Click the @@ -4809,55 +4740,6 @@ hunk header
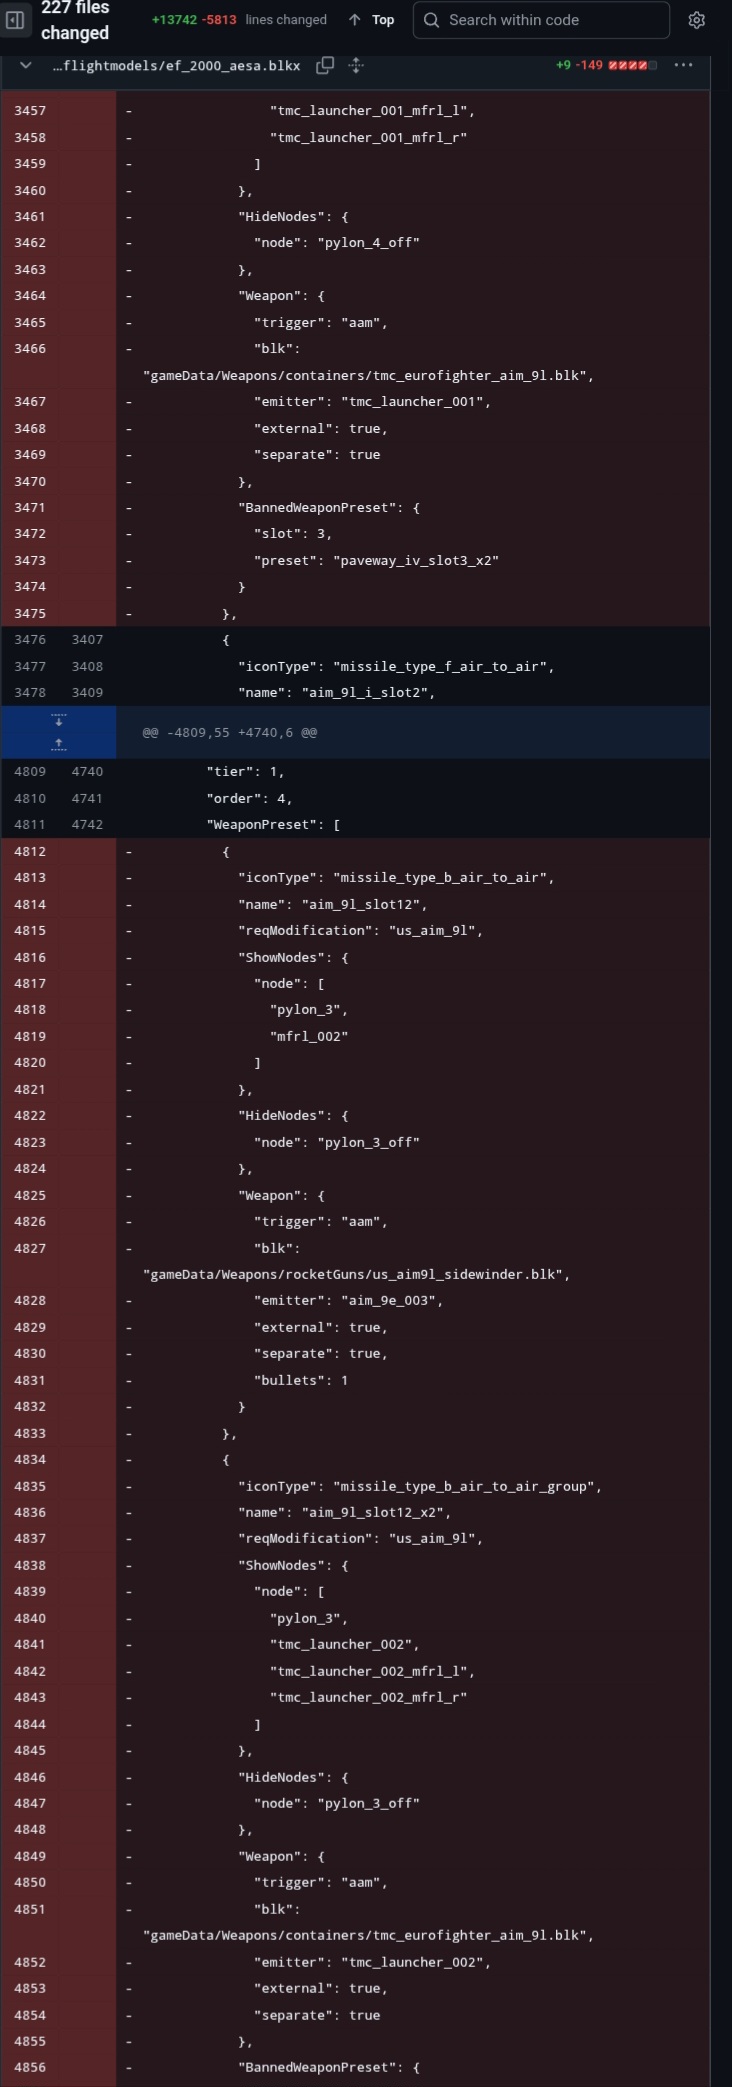Screen dimensions: 732x2087 pos(230,733)
